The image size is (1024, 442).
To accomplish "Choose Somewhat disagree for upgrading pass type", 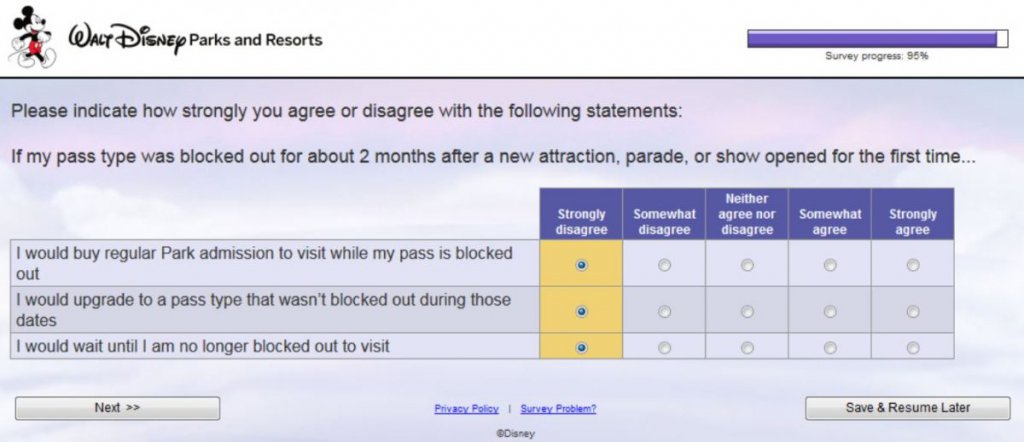I will click(x=664, y=311).
